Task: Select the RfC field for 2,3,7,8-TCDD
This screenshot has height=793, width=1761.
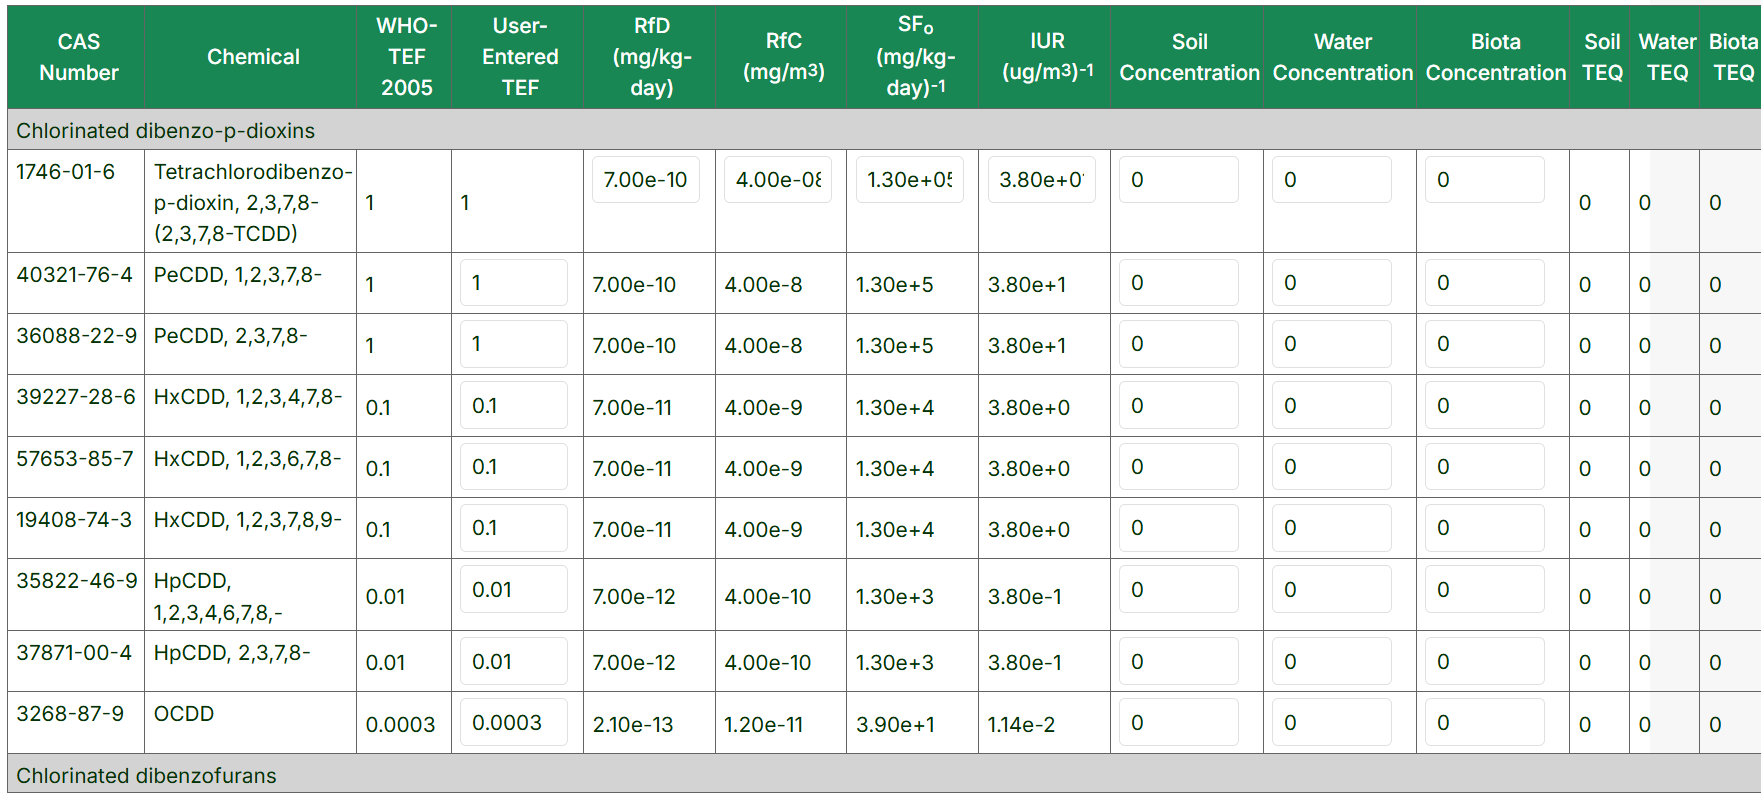Action: pos(777,180)
